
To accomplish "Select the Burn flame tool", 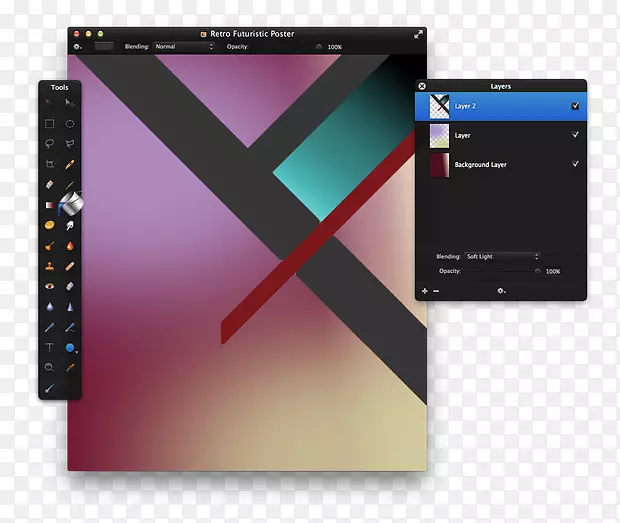I will tap(70, 246).
